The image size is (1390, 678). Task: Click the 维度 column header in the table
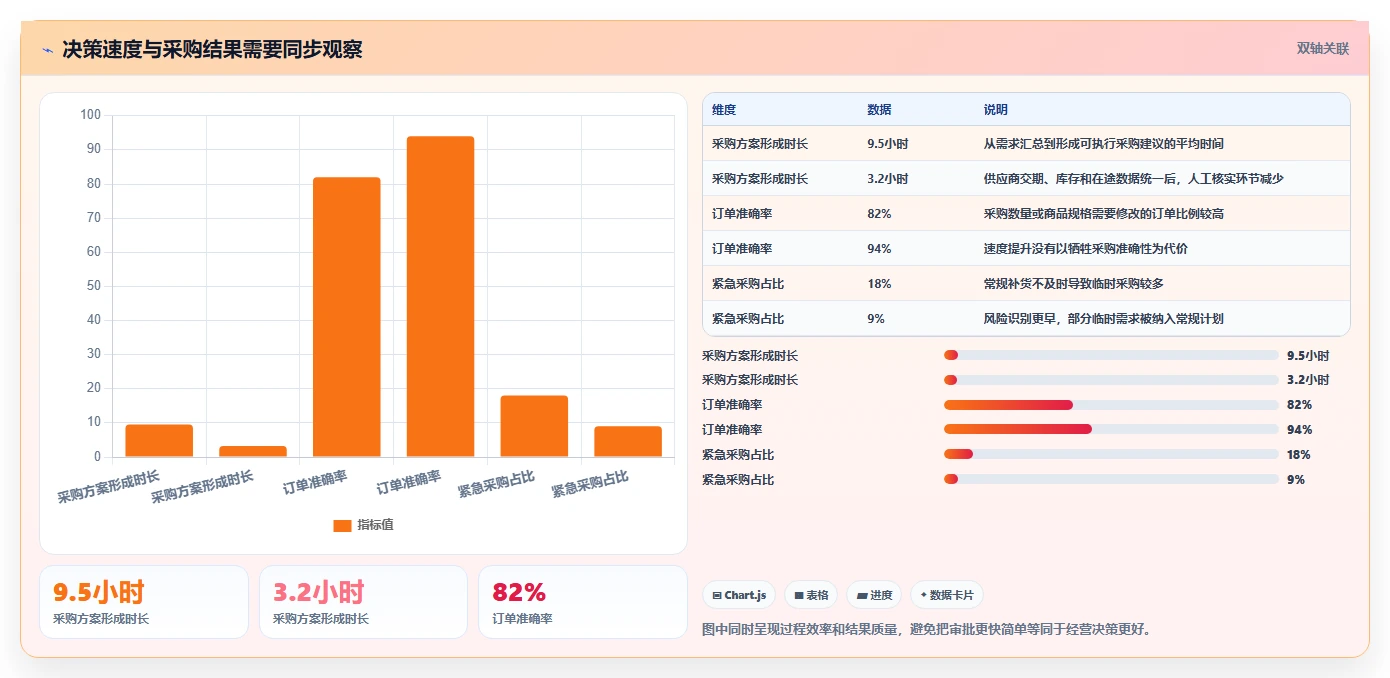click(x=724, y=110)
